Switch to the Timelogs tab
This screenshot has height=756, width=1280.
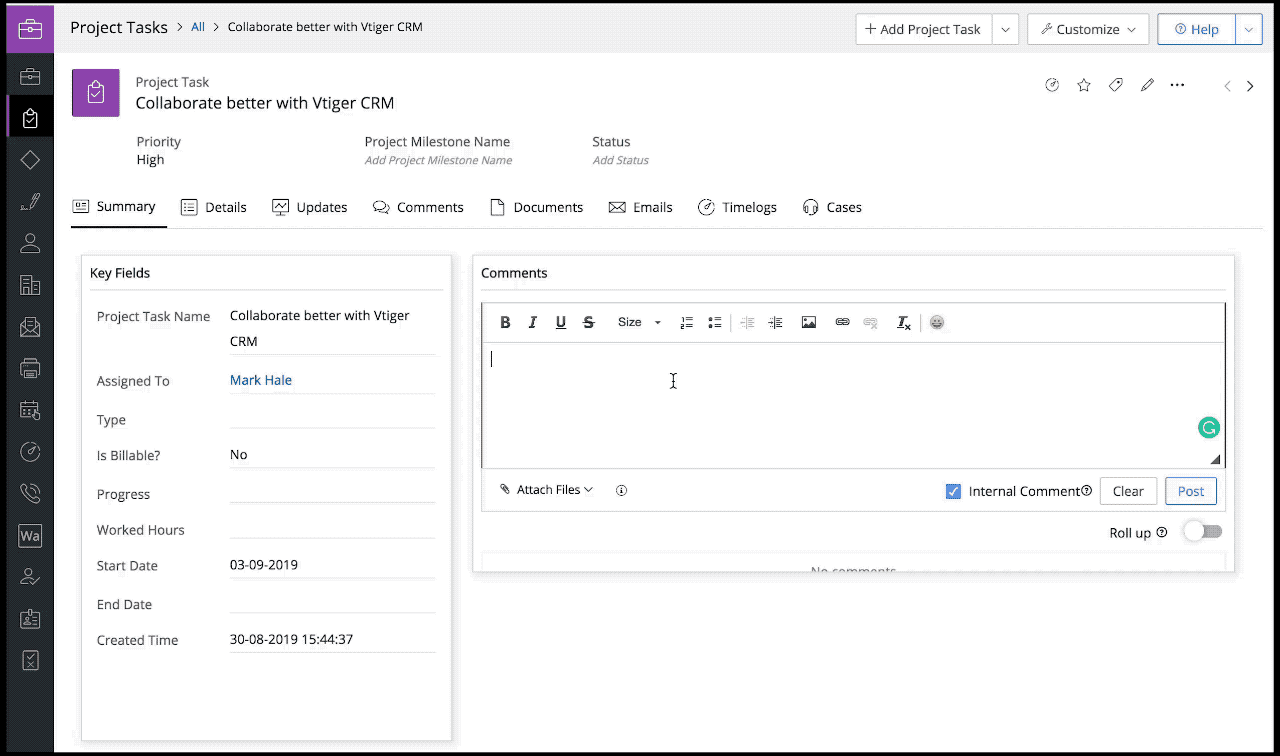(x=737, y=207)
